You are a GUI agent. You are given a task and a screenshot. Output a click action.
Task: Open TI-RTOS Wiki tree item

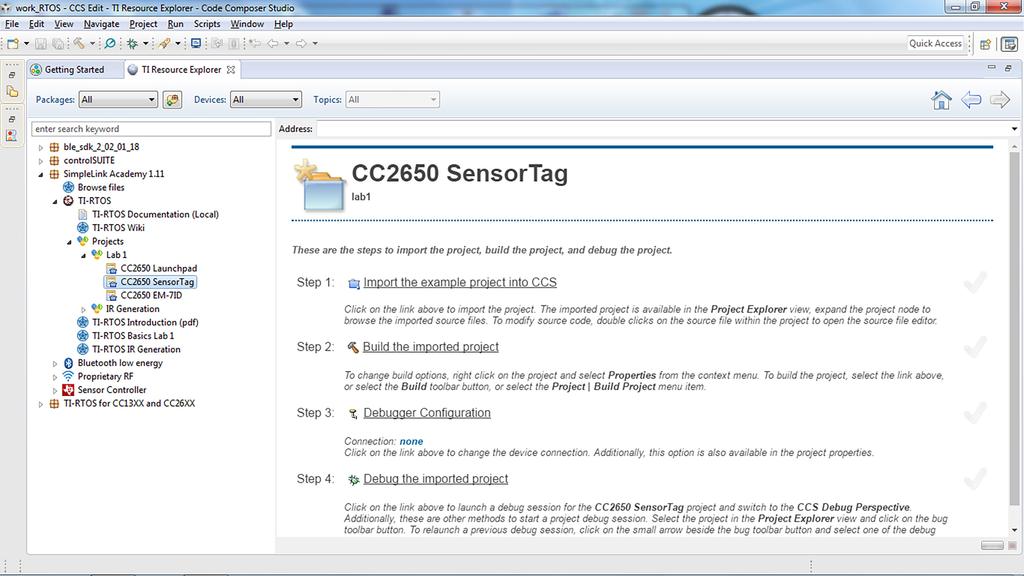pyautogui.click(x=118, y=228)
